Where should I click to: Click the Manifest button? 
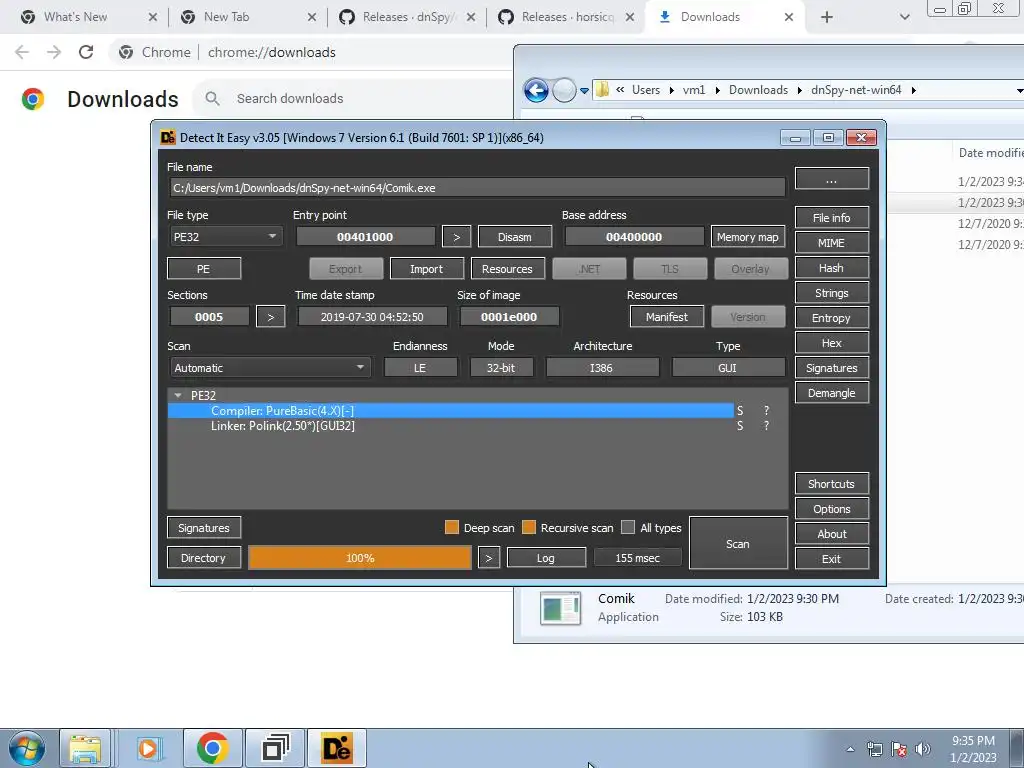point(667,317)
